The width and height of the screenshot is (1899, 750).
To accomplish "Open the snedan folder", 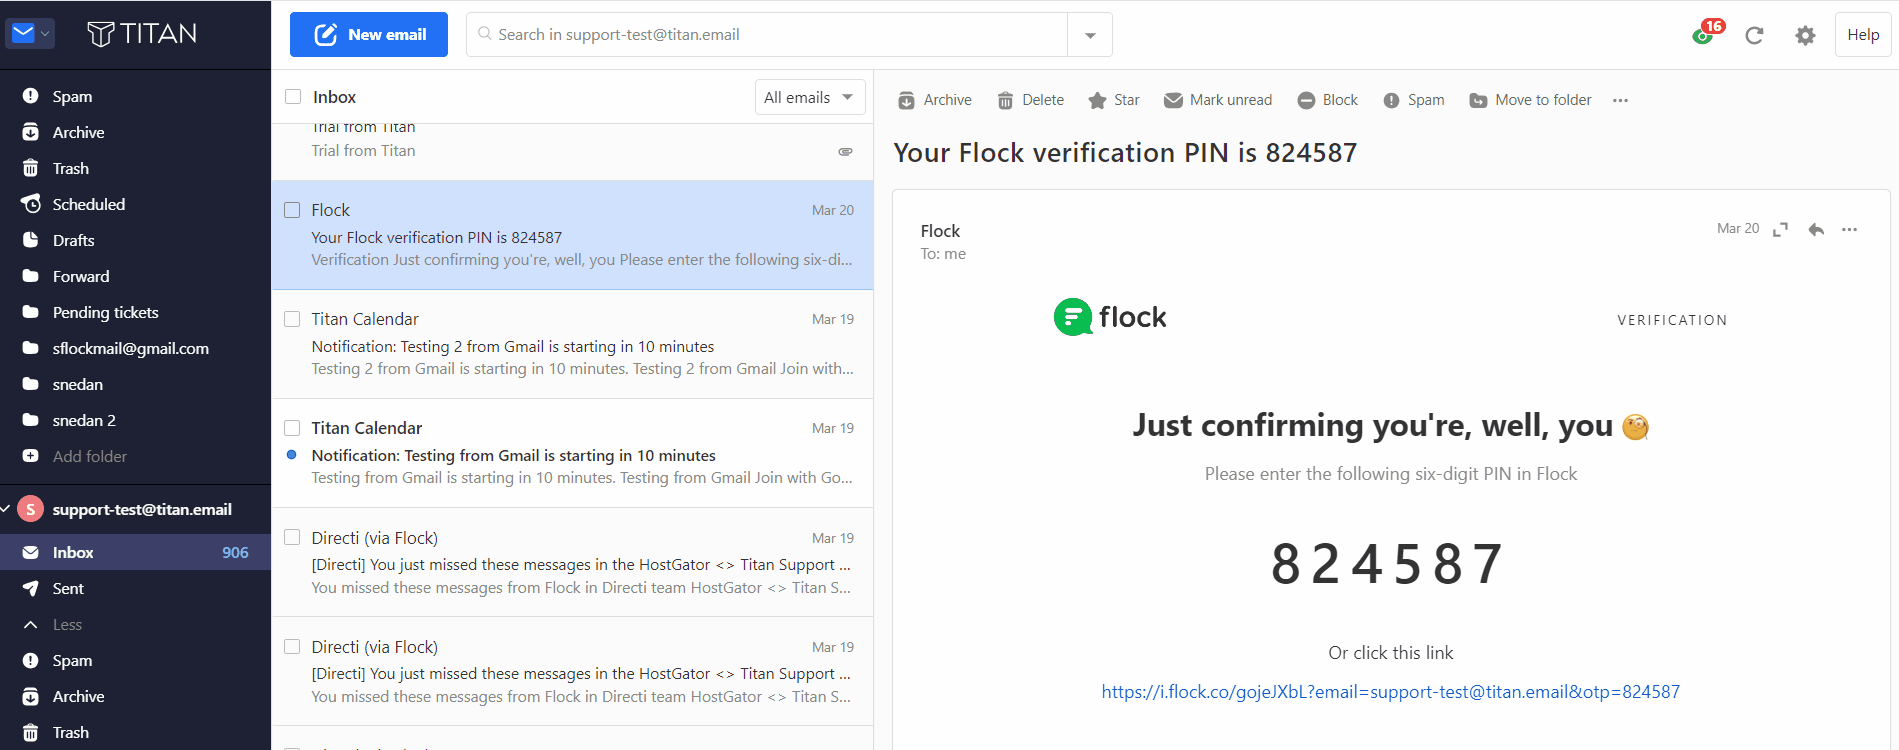I will (77, 384).
